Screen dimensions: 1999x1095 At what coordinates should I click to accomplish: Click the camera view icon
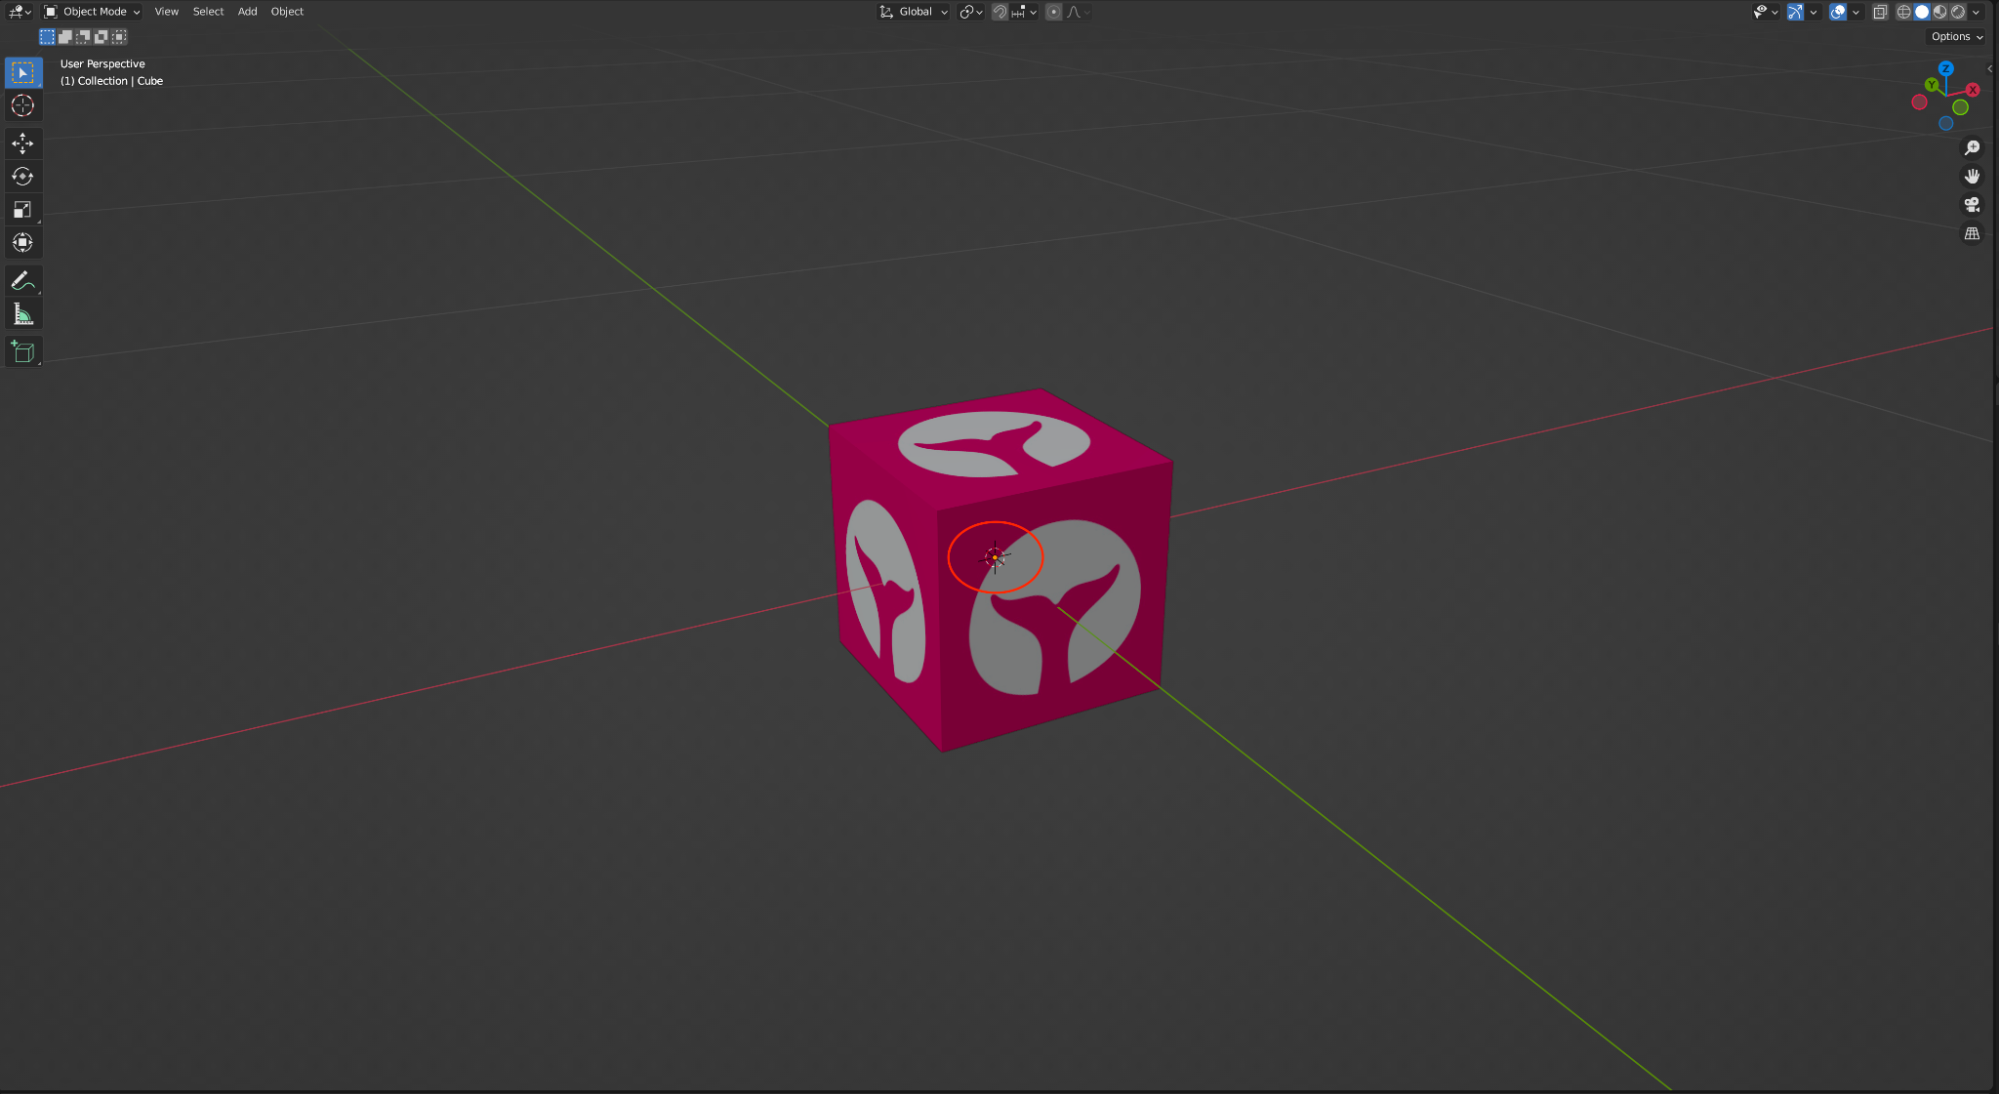(x=1971, y=205)
